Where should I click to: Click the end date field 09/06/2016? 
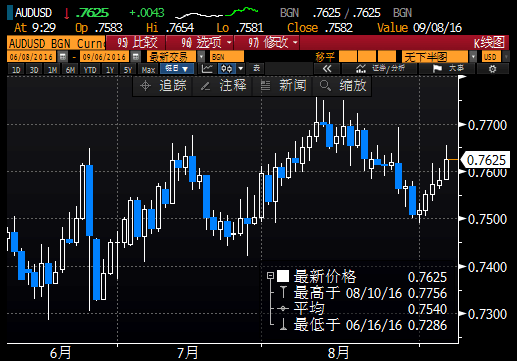(105, 57)
